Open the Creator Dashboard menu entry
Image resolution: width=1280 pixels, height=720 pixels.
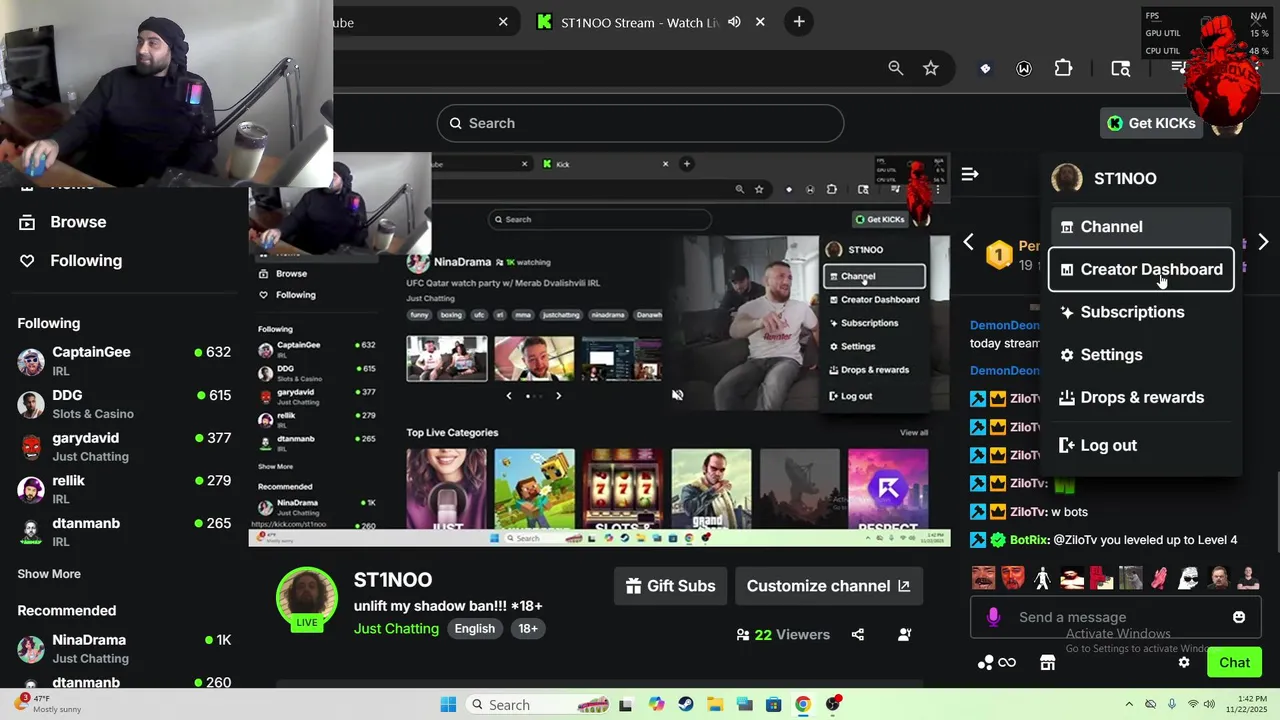pyautogui.click(x=1141, y=270)
